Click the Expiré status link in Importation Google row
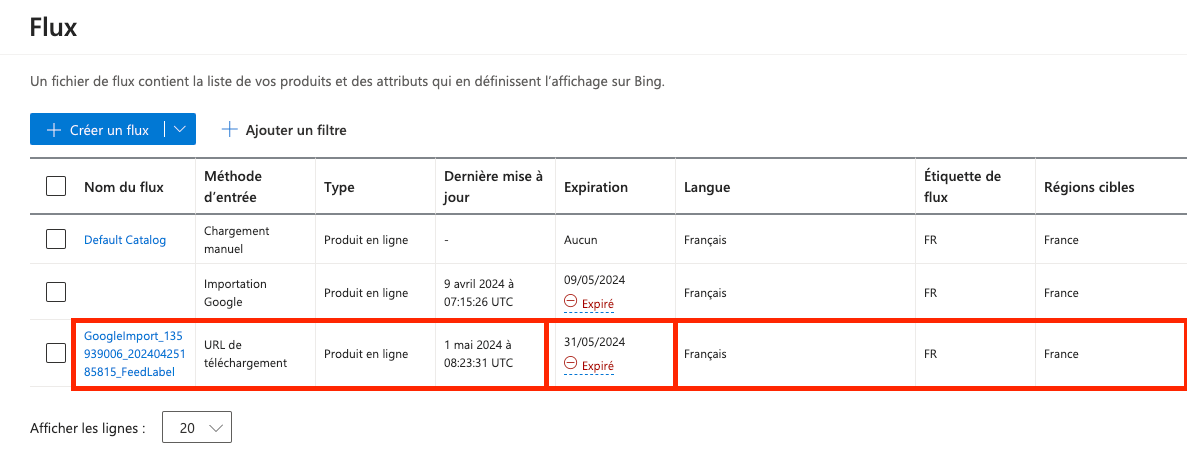This screenshot has height=461, width=1187. coord(597,303)
